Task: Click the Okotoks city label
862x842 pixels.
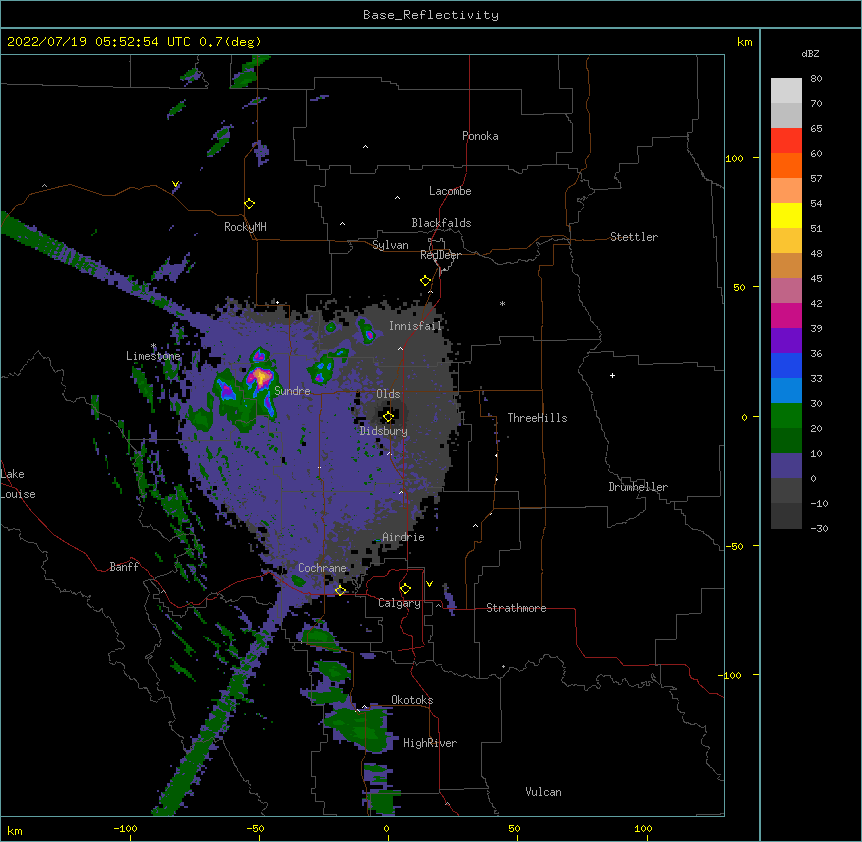Action: pyautogui.click(x=412, y=700)
